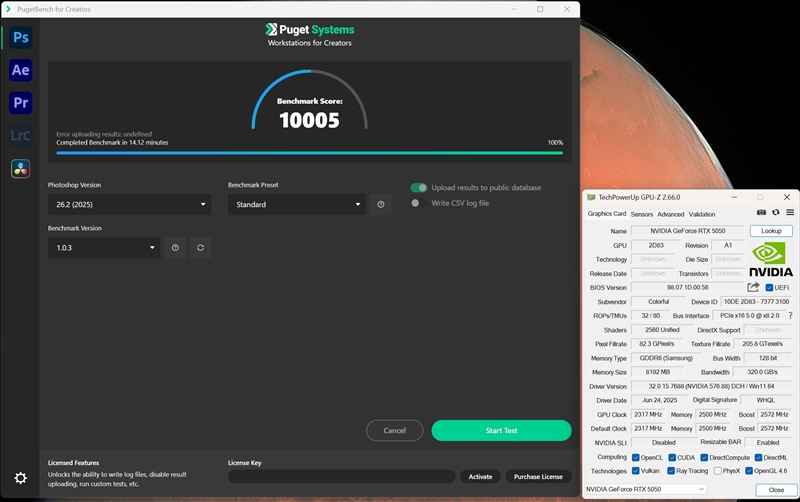Click the Driver Version field in GPU-Z
Viewport: 800px width, 502px height.
(711, 386)
